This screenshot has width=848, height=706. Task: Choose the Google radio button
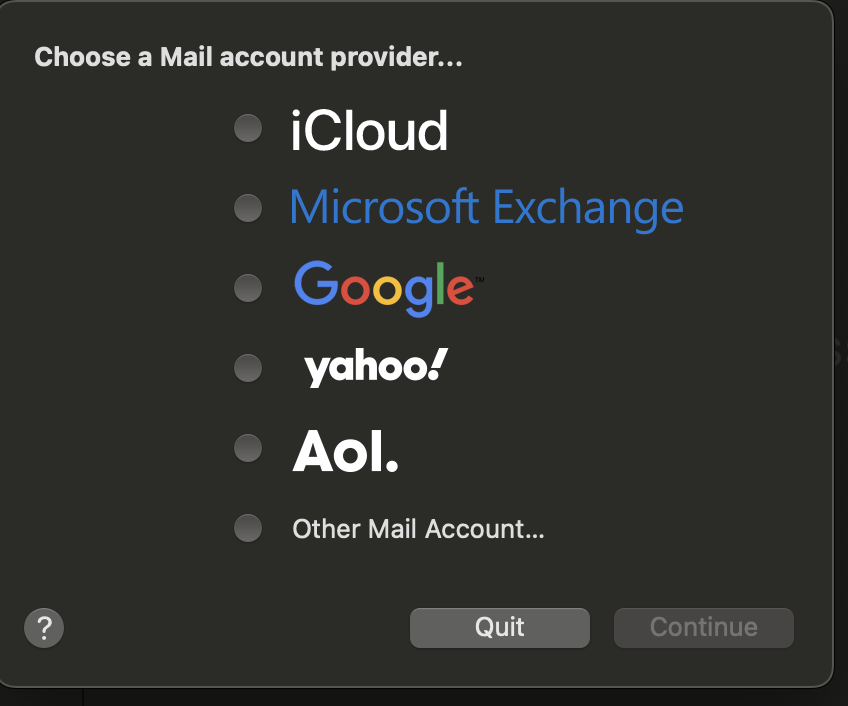point(247,288)
